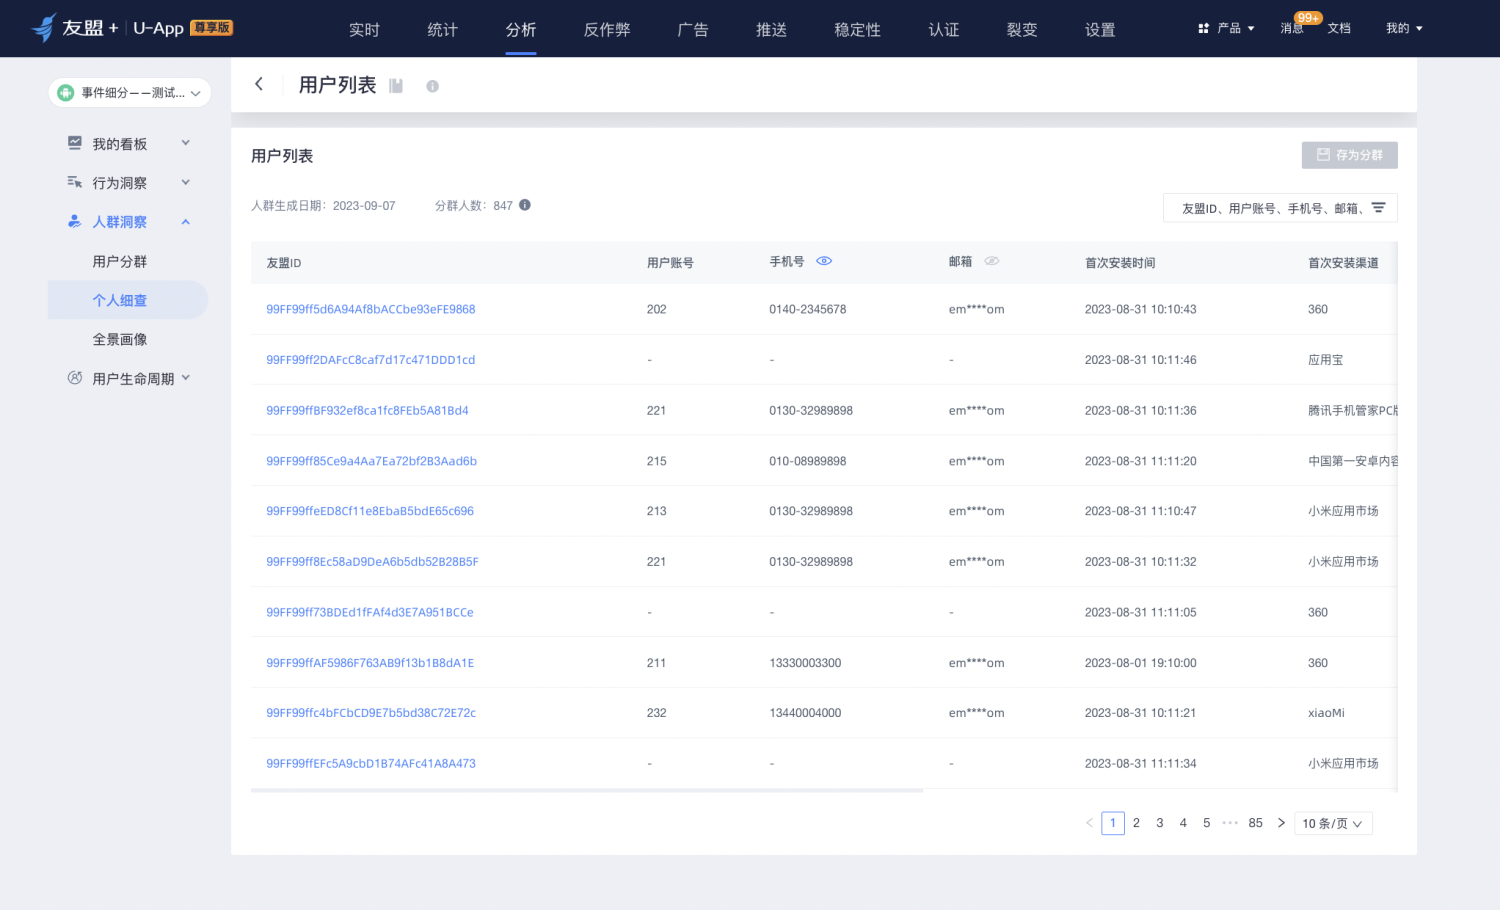Screen dimensions: 1500x910
Task: Open user ID 99FF99ff5d6A94Af8bACCbe93eFE9868
Action: (371, 309)
